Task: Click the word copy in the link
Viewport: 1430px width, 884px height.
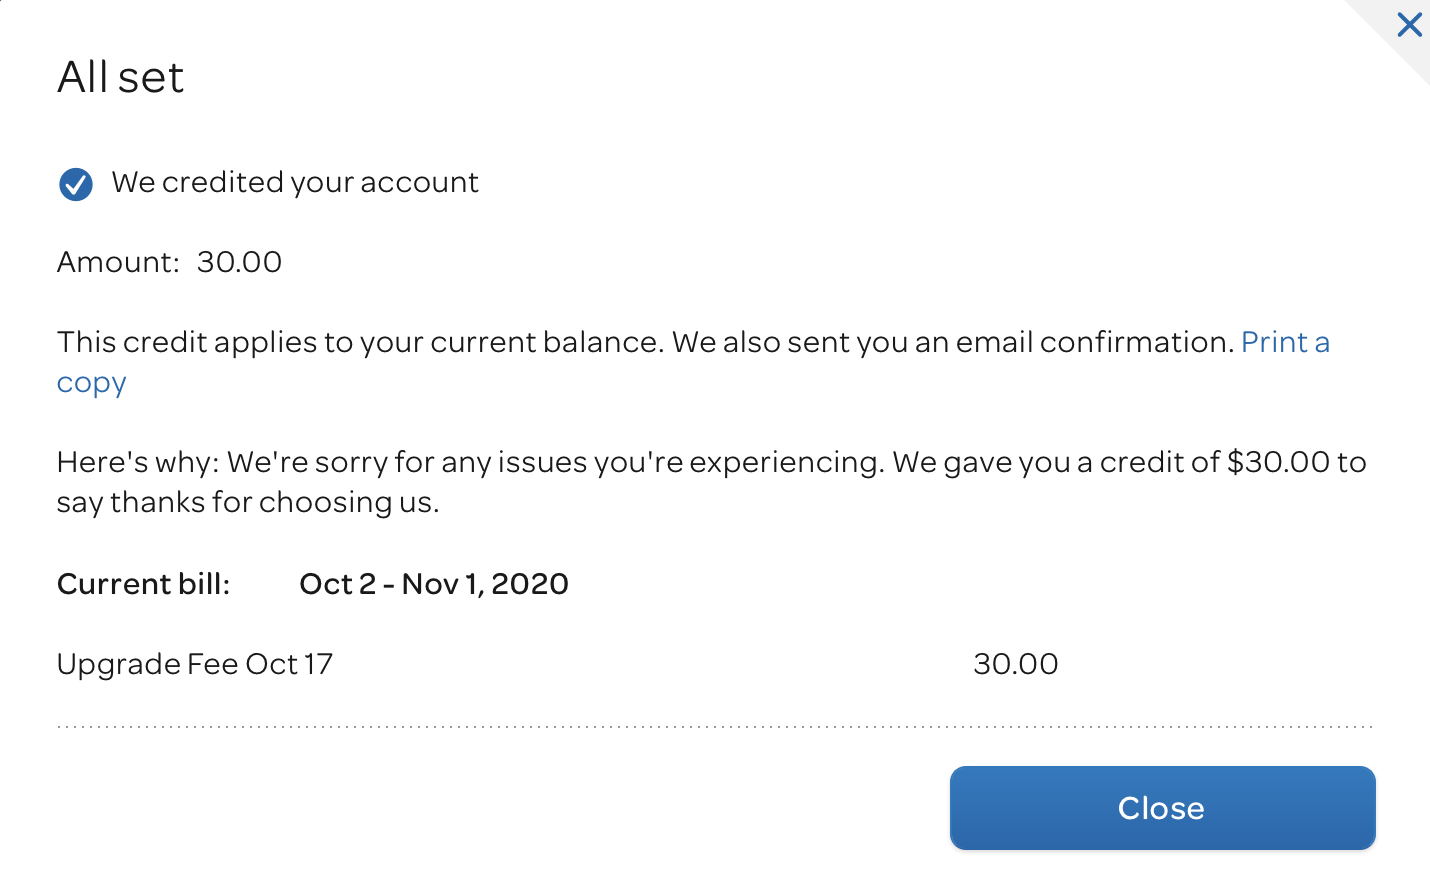Action: (91, 384)
